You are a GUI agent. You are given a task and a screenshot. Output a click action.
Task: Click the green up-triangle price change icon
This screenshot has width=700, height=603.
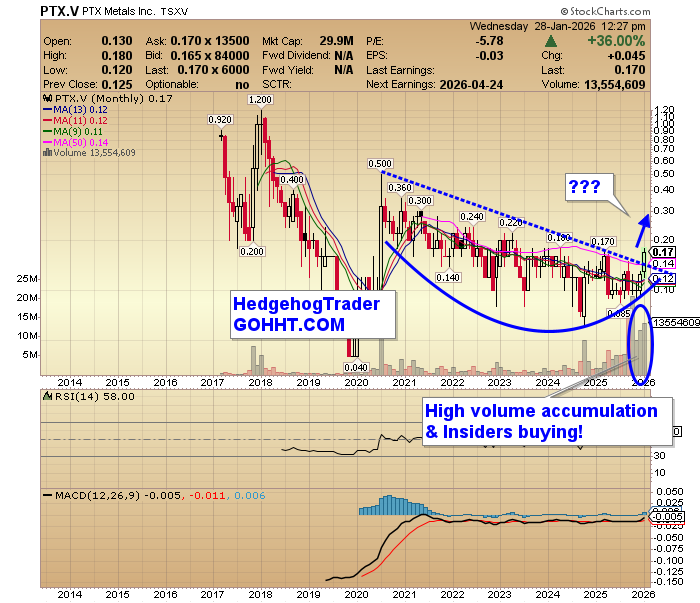[551, 42]
